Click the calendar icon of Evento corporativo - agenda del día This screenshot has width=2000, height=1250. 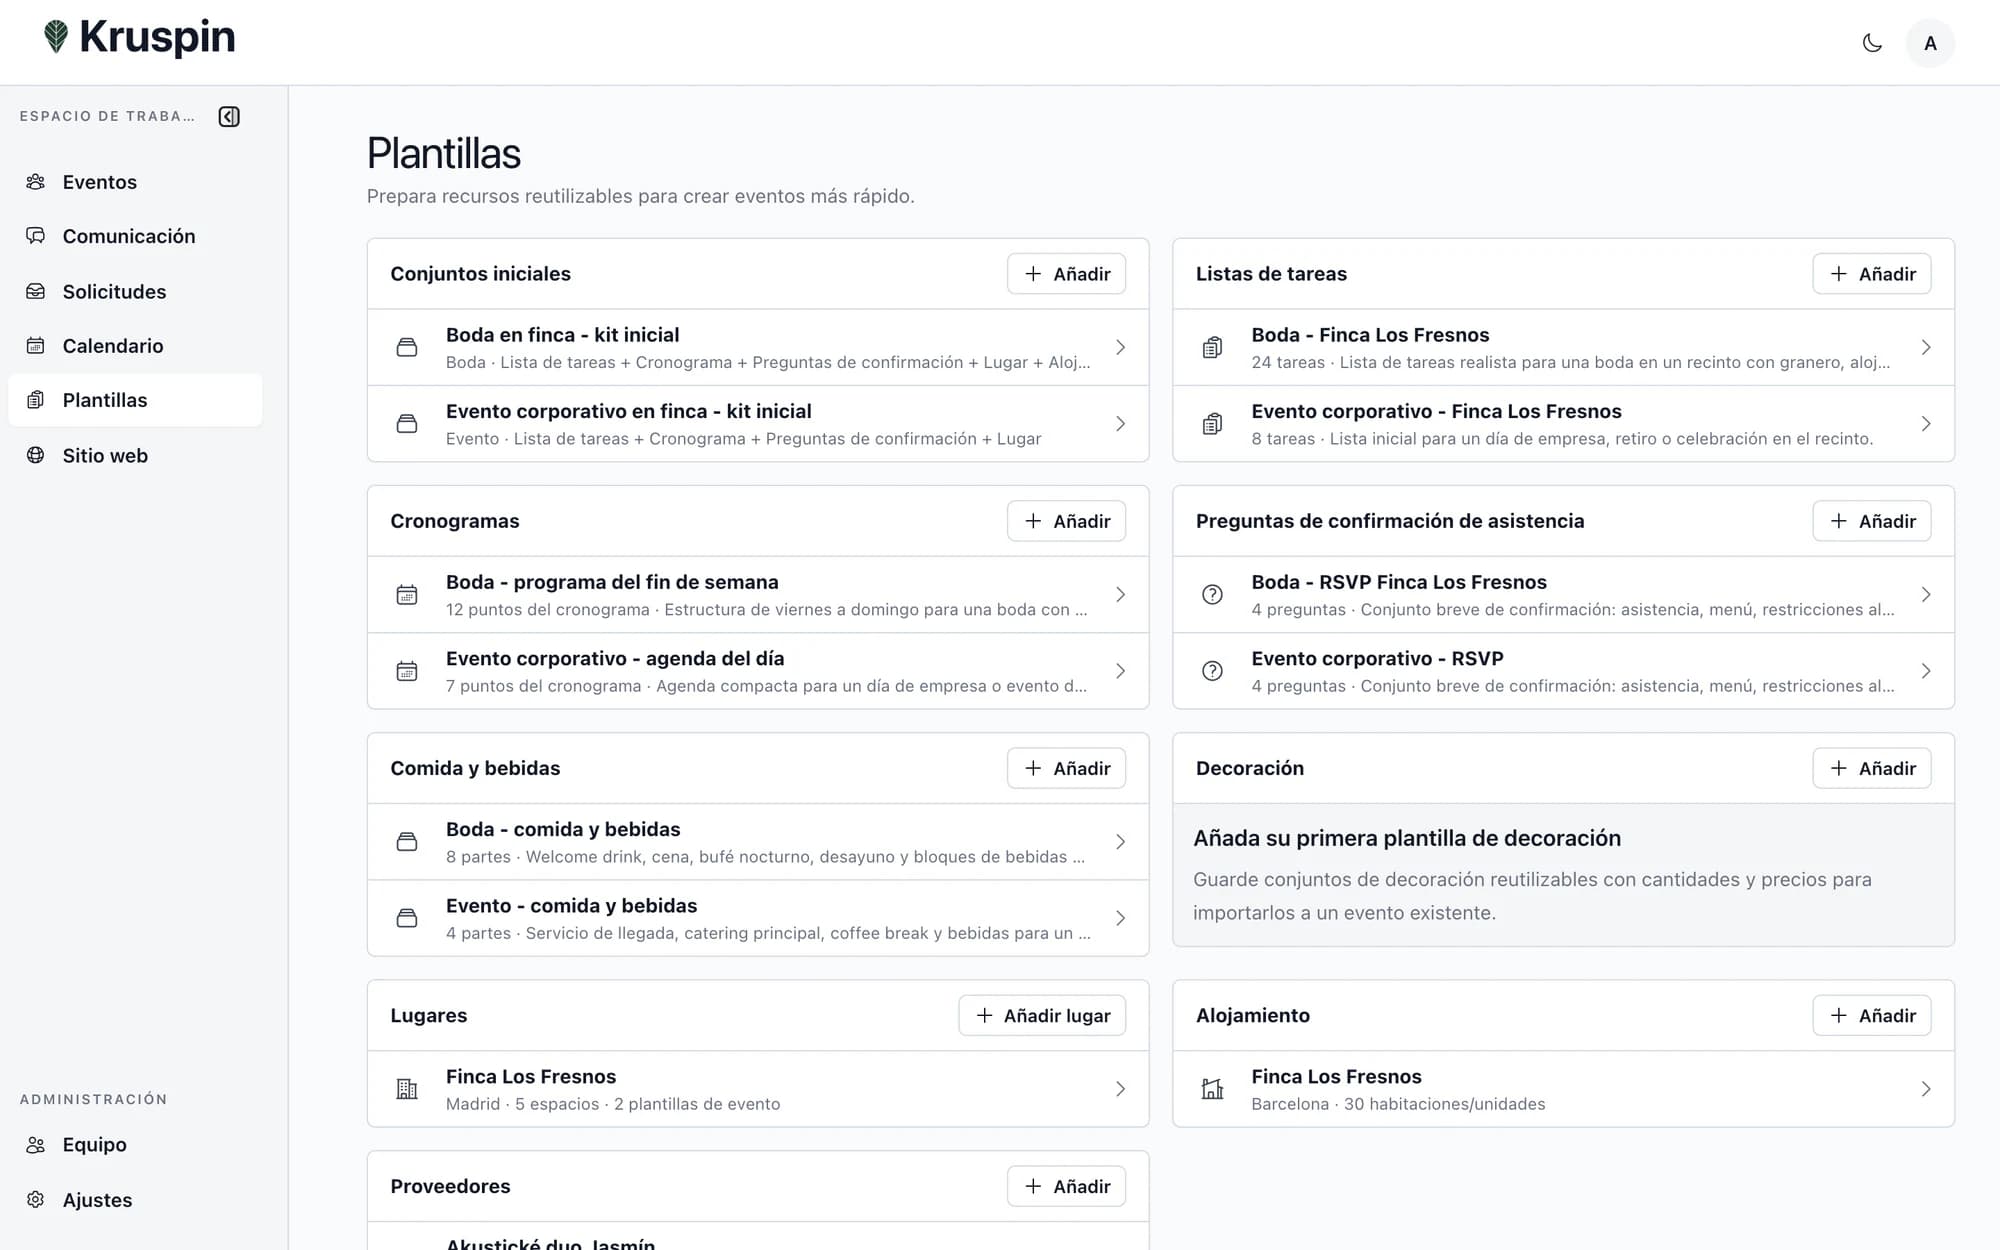point(407,671)
